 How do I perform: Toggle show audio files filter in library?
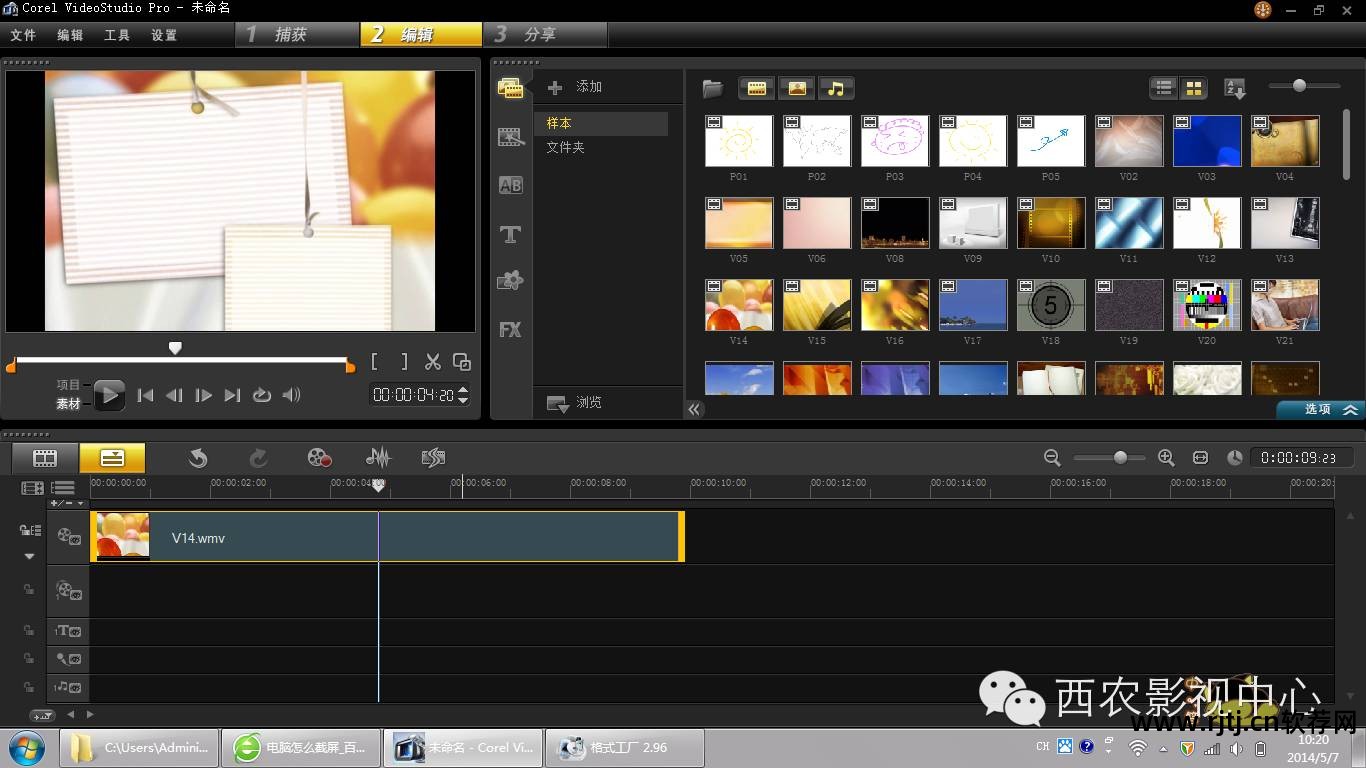[x=836, y=88]
